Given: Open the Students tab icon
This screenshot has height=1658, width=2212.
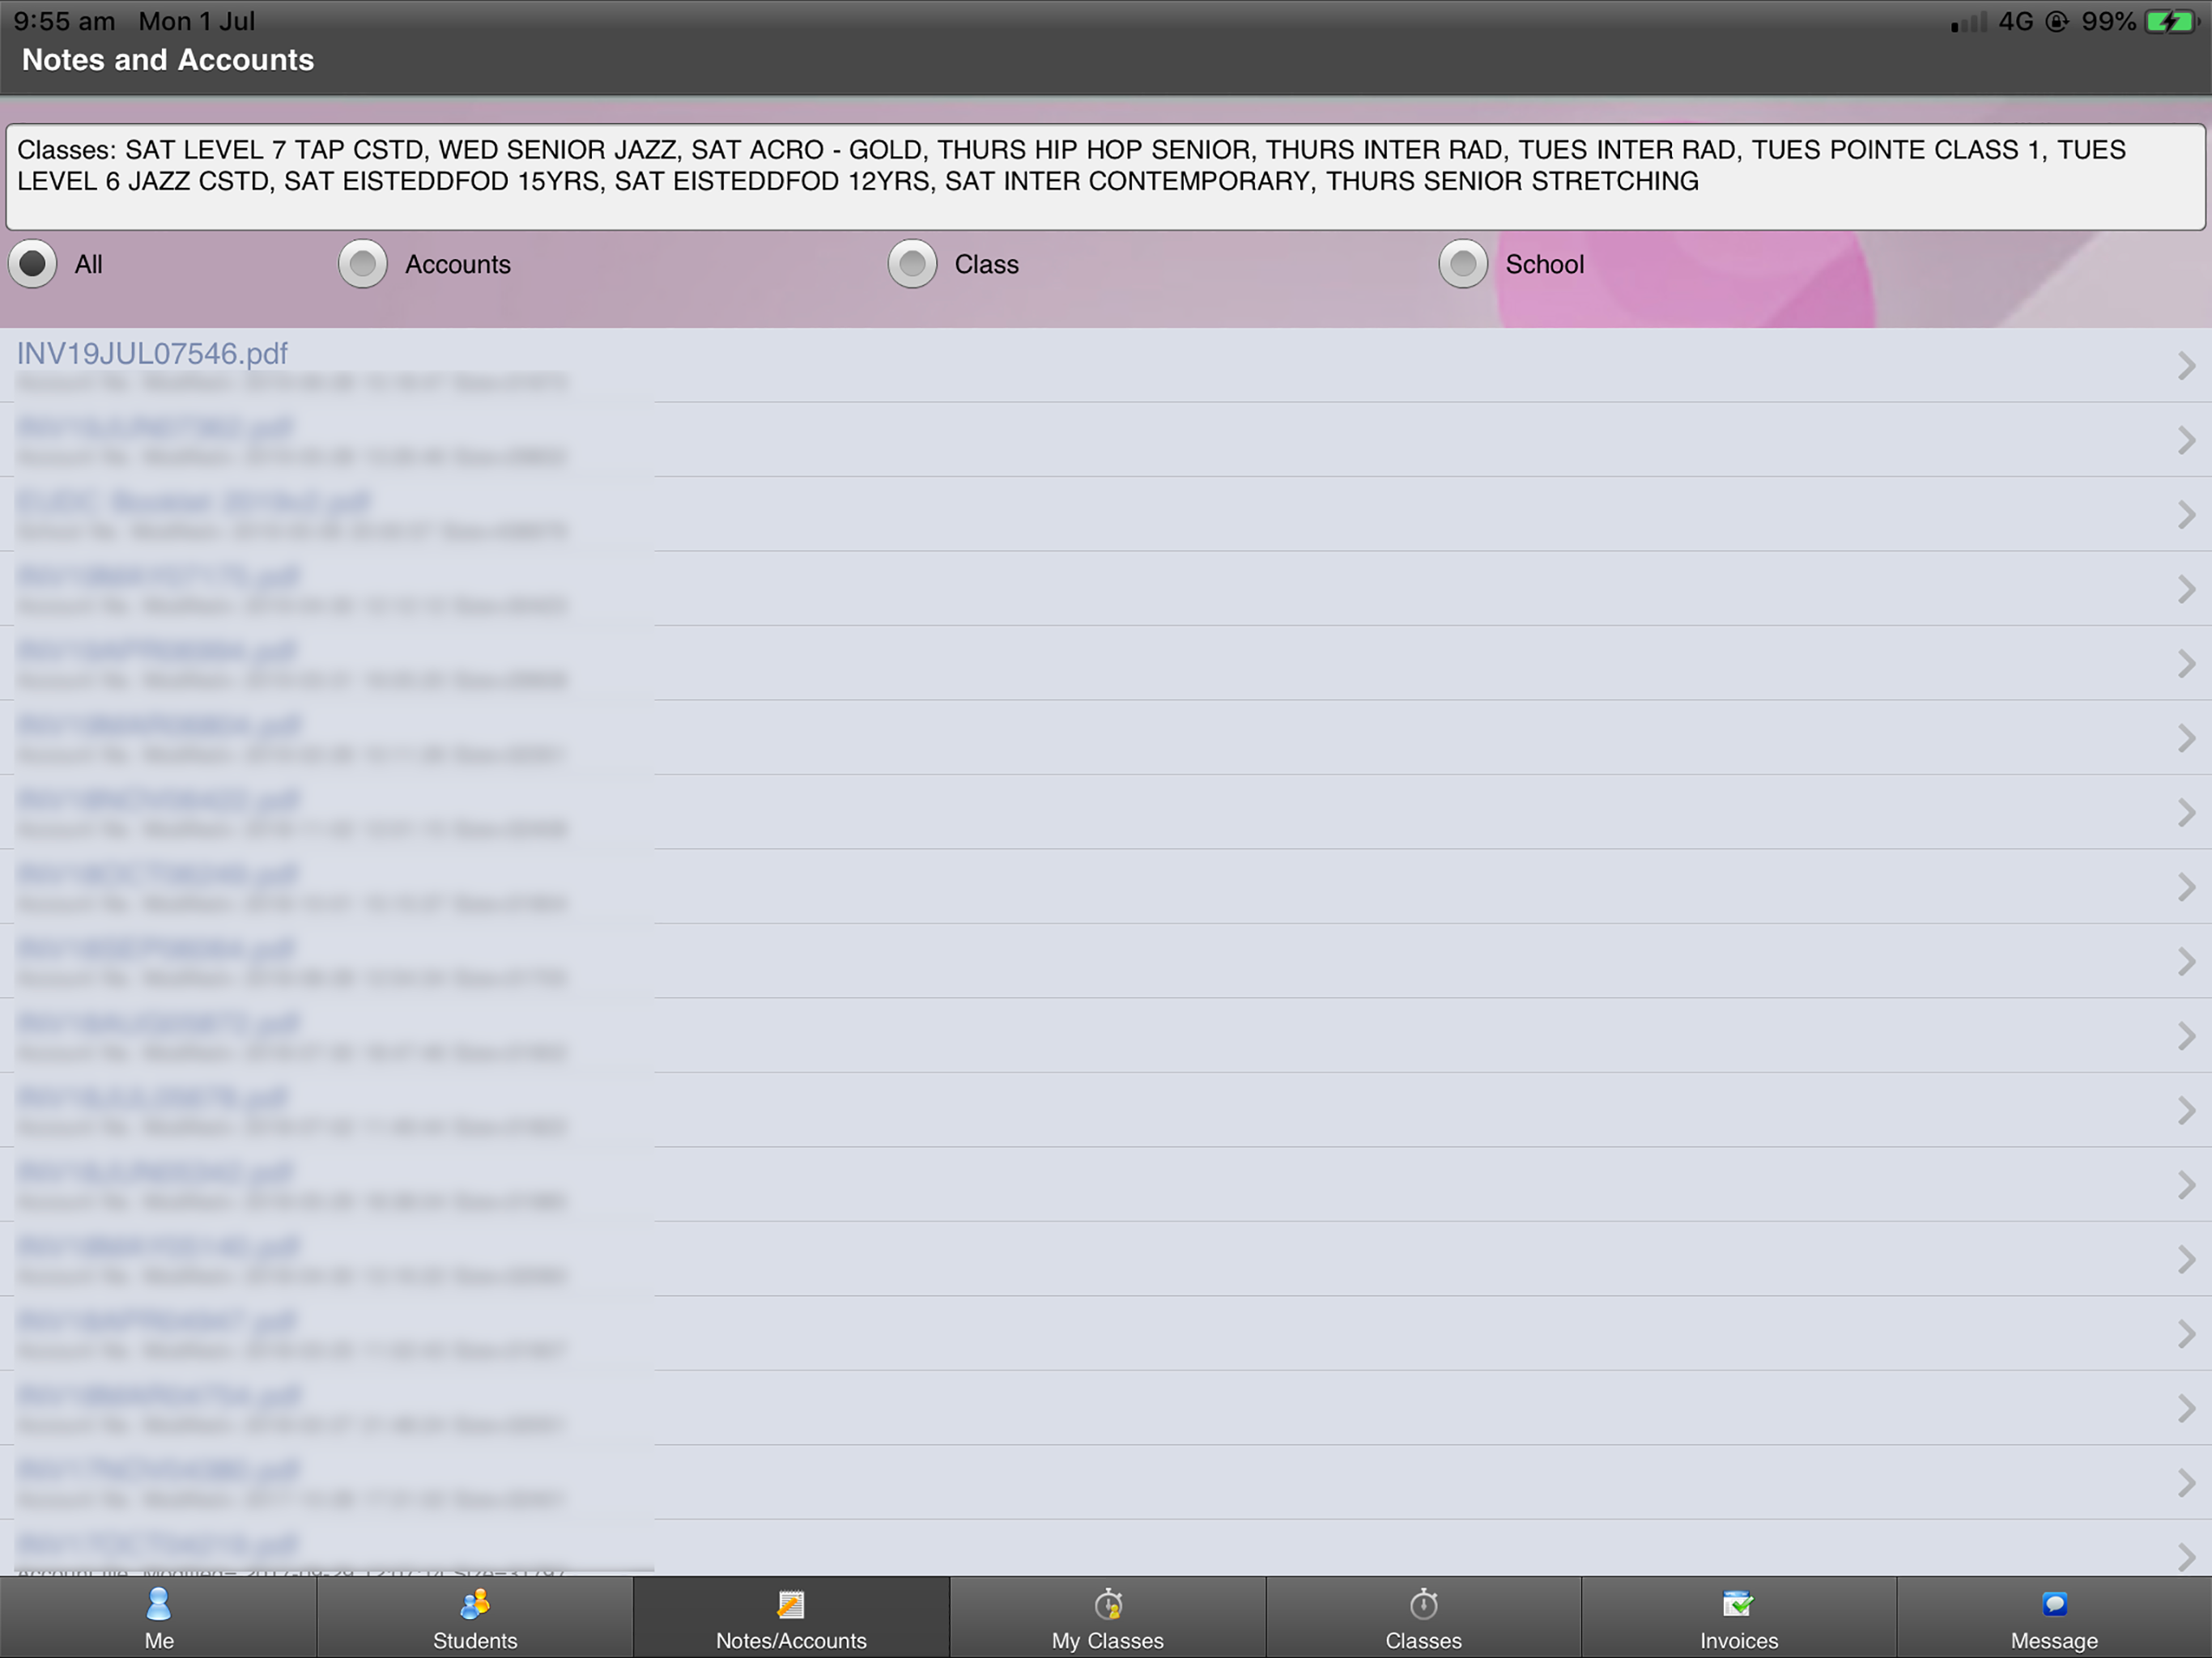Looking at the screenshot, I should coord(475,1604).
